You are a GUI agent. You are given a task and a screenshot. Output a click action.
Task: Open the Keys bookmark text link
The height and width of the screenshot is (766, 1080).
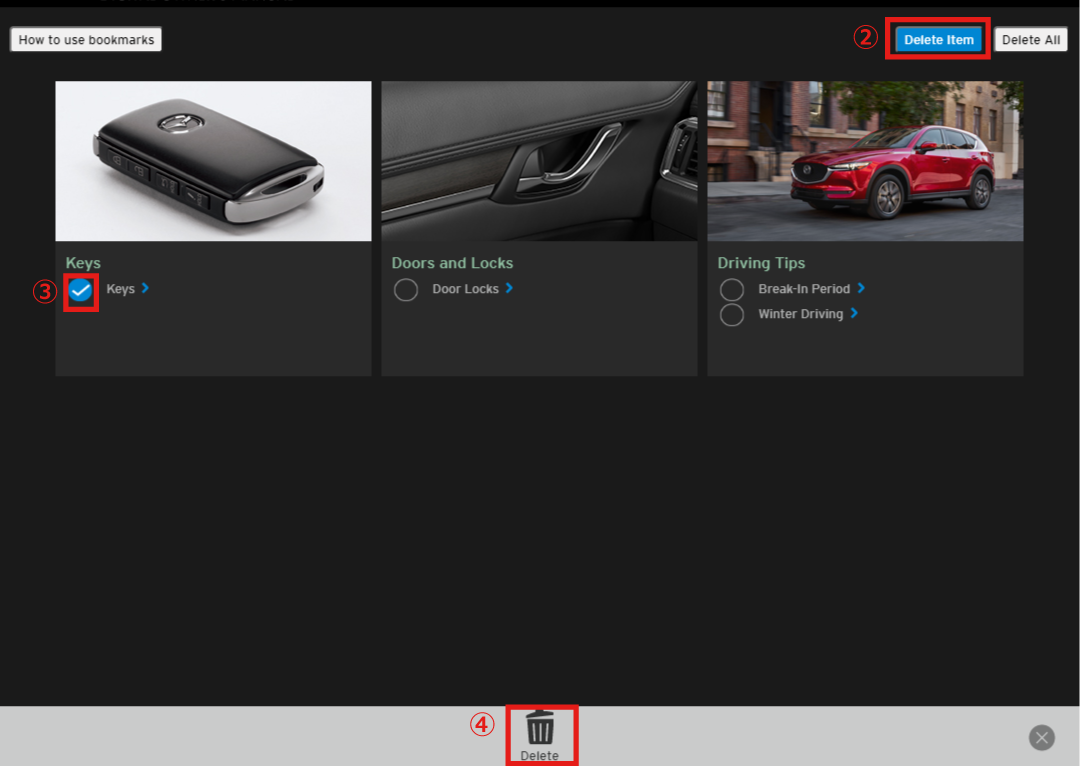click(120, 289)
